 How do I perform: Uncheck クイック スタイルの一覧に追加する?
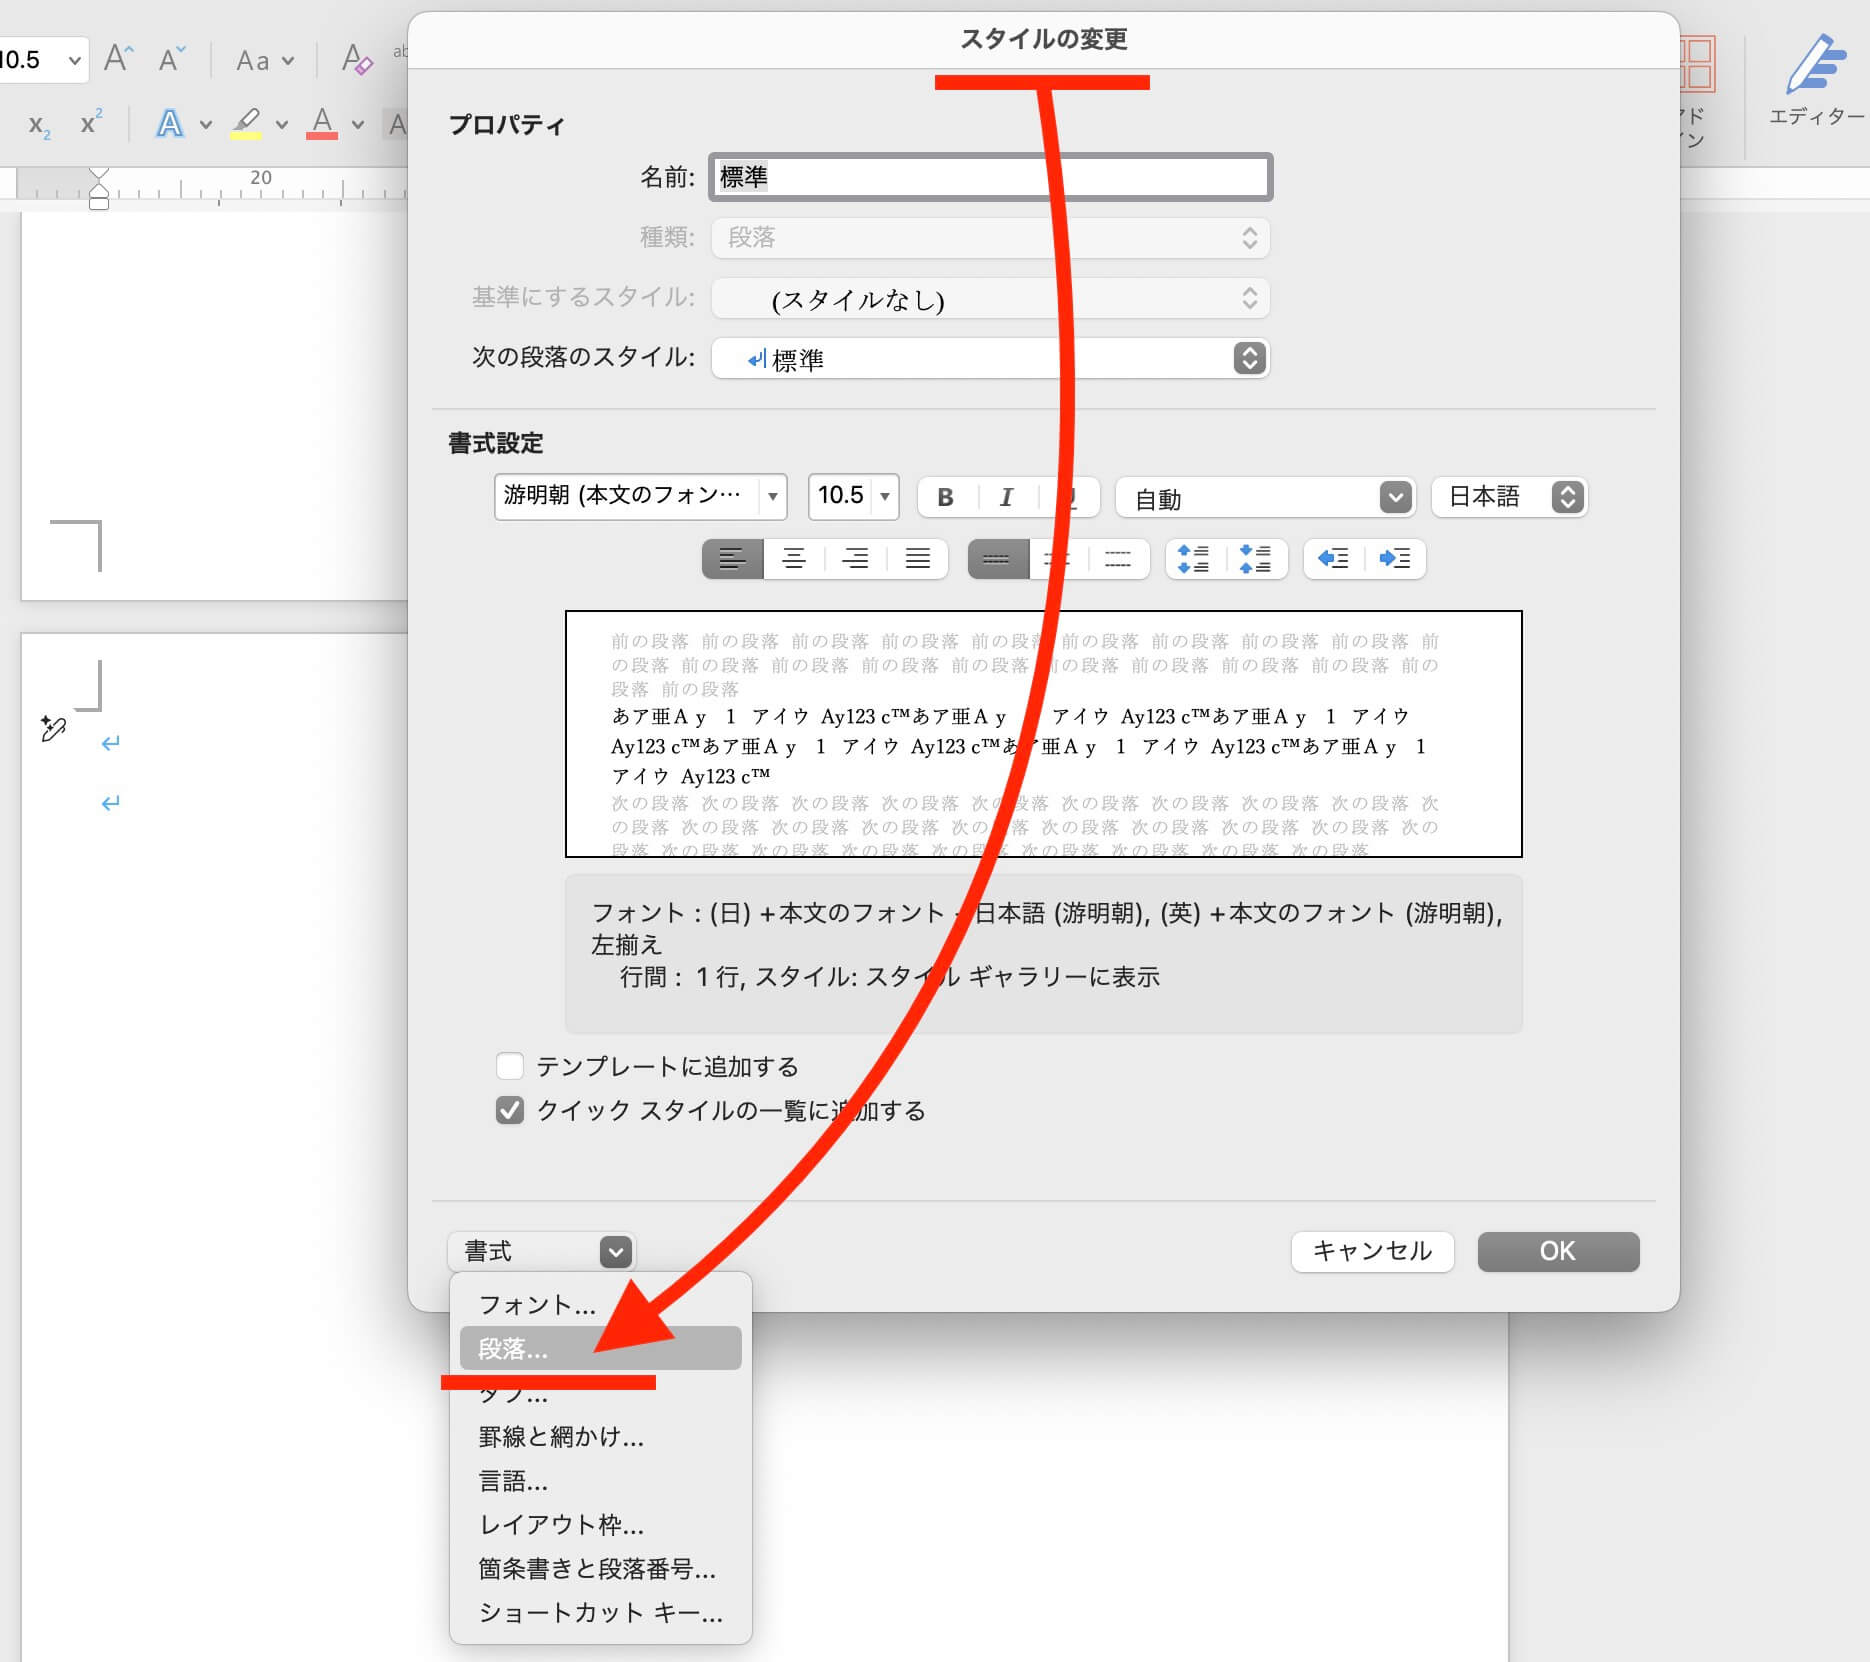pos(510,1110)
